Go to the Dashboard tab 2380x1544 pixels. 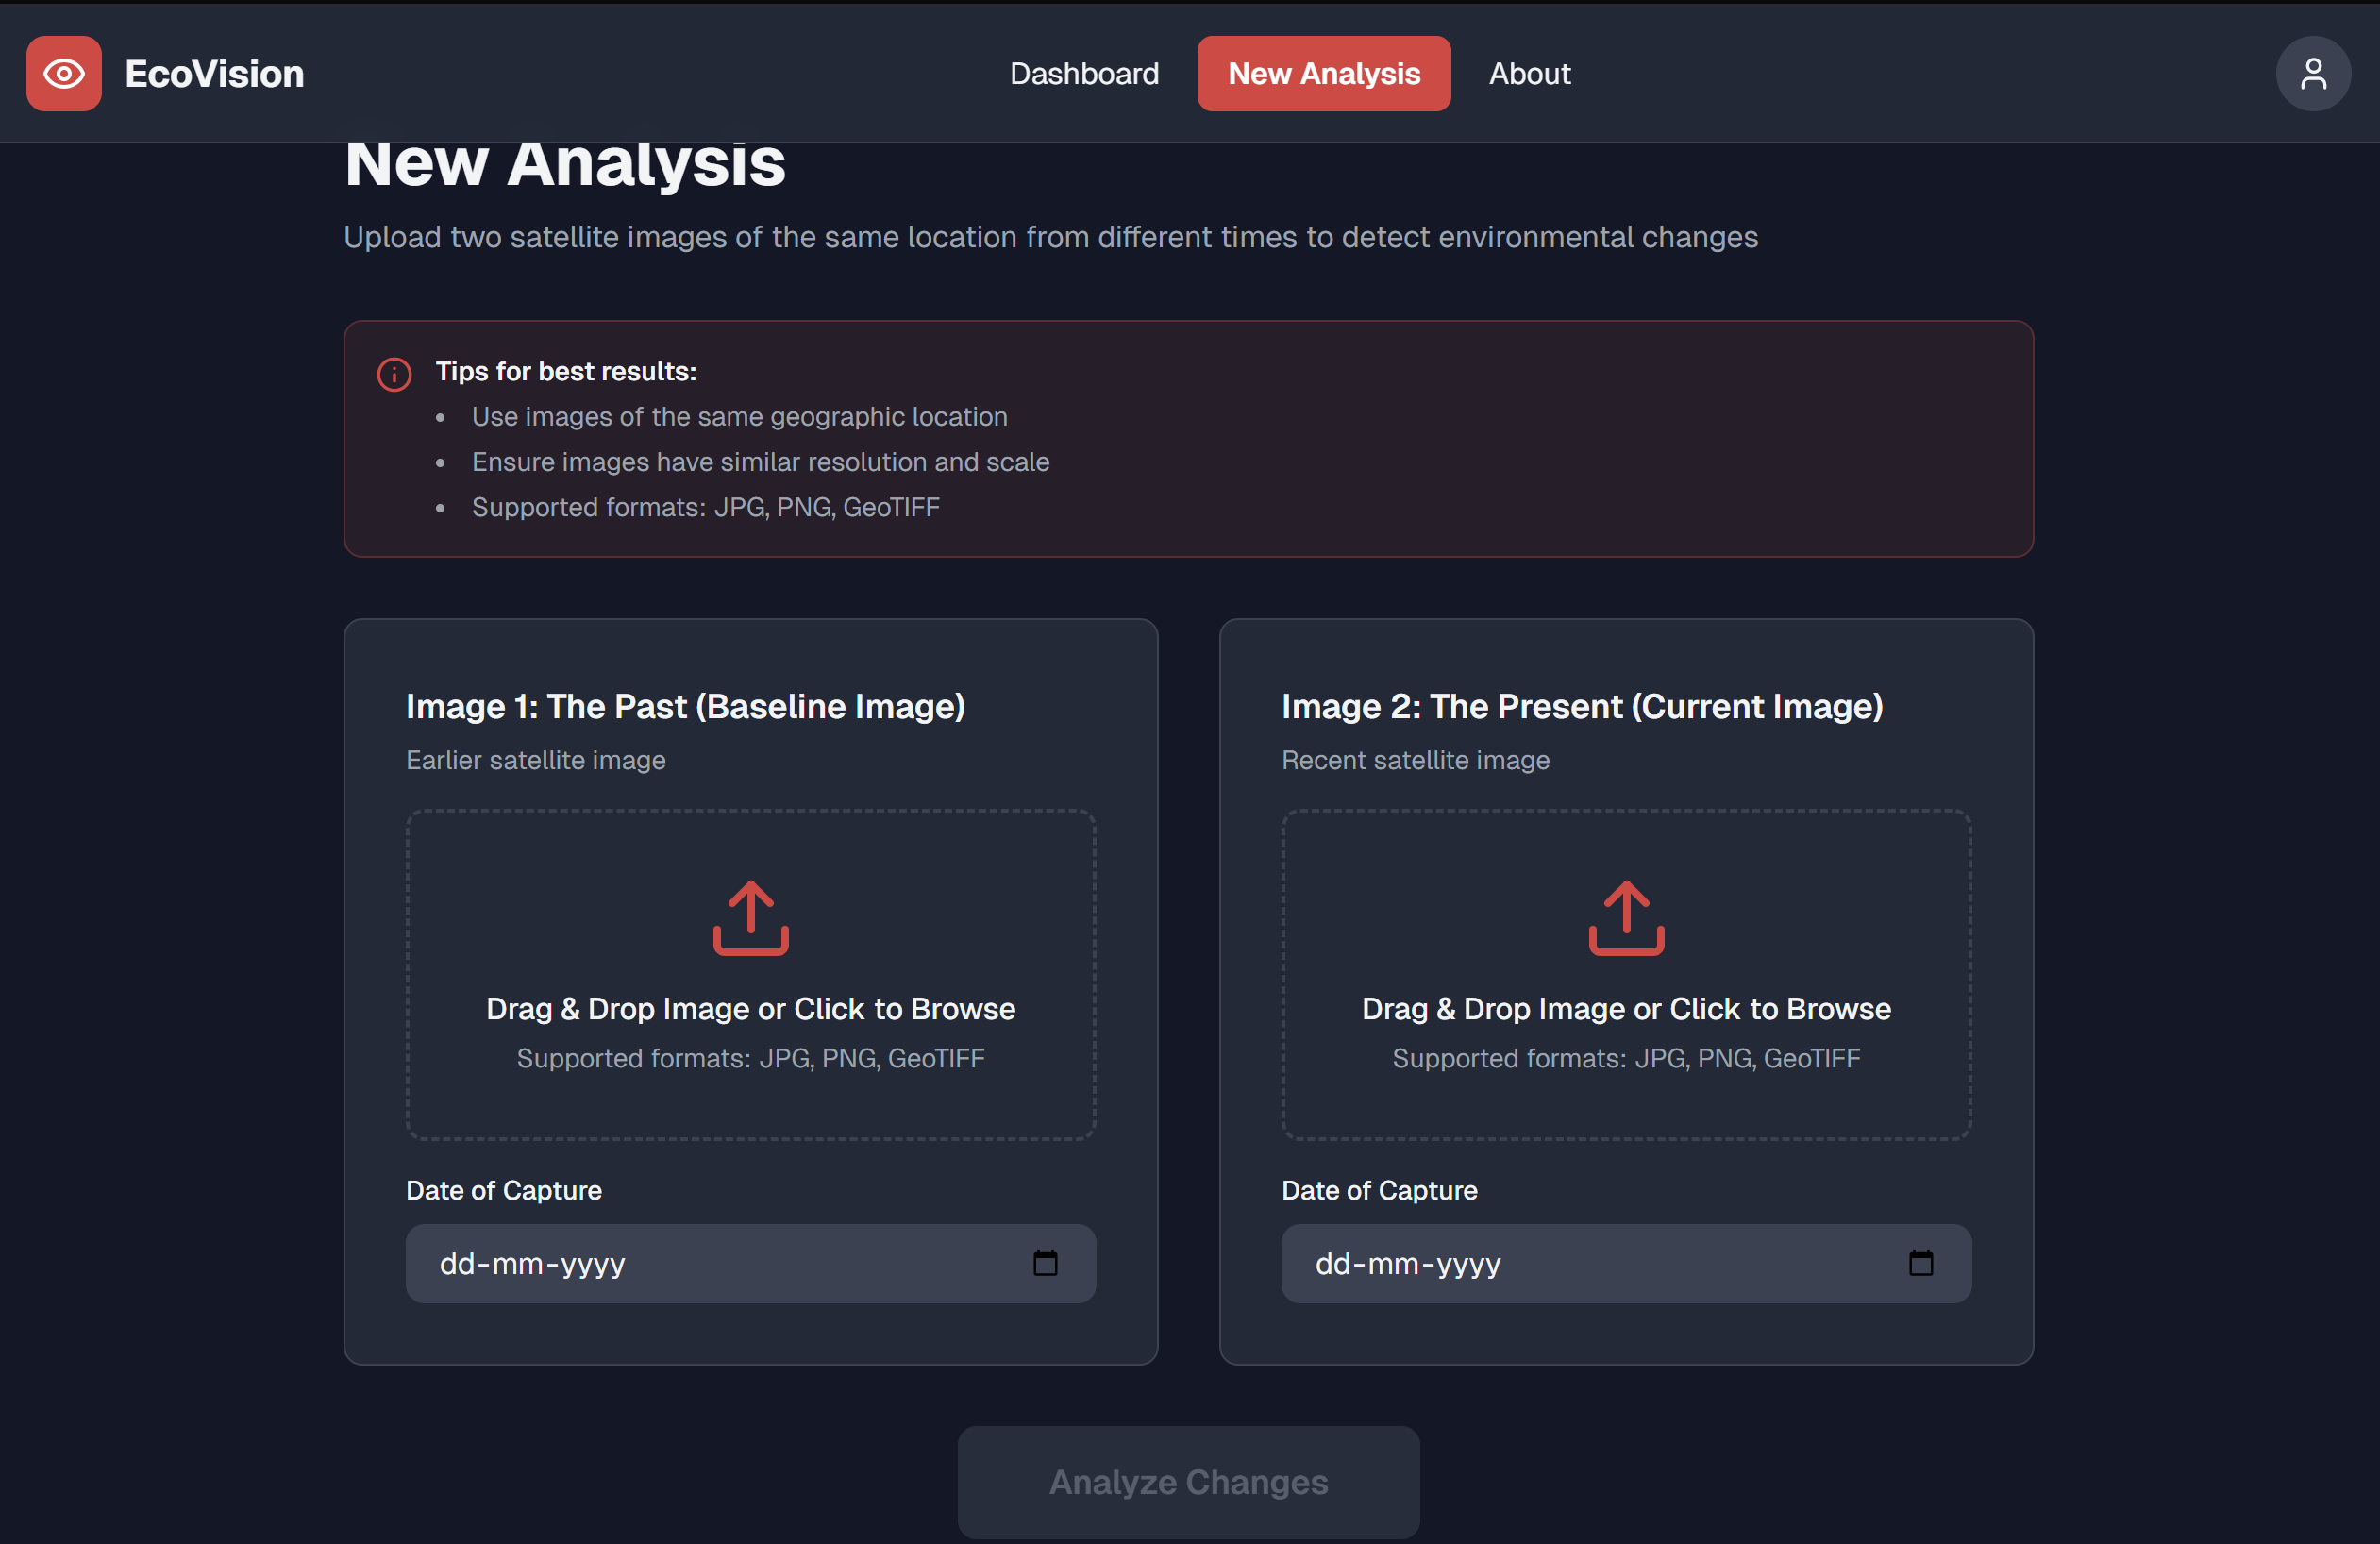click(x=1084, y=74)
